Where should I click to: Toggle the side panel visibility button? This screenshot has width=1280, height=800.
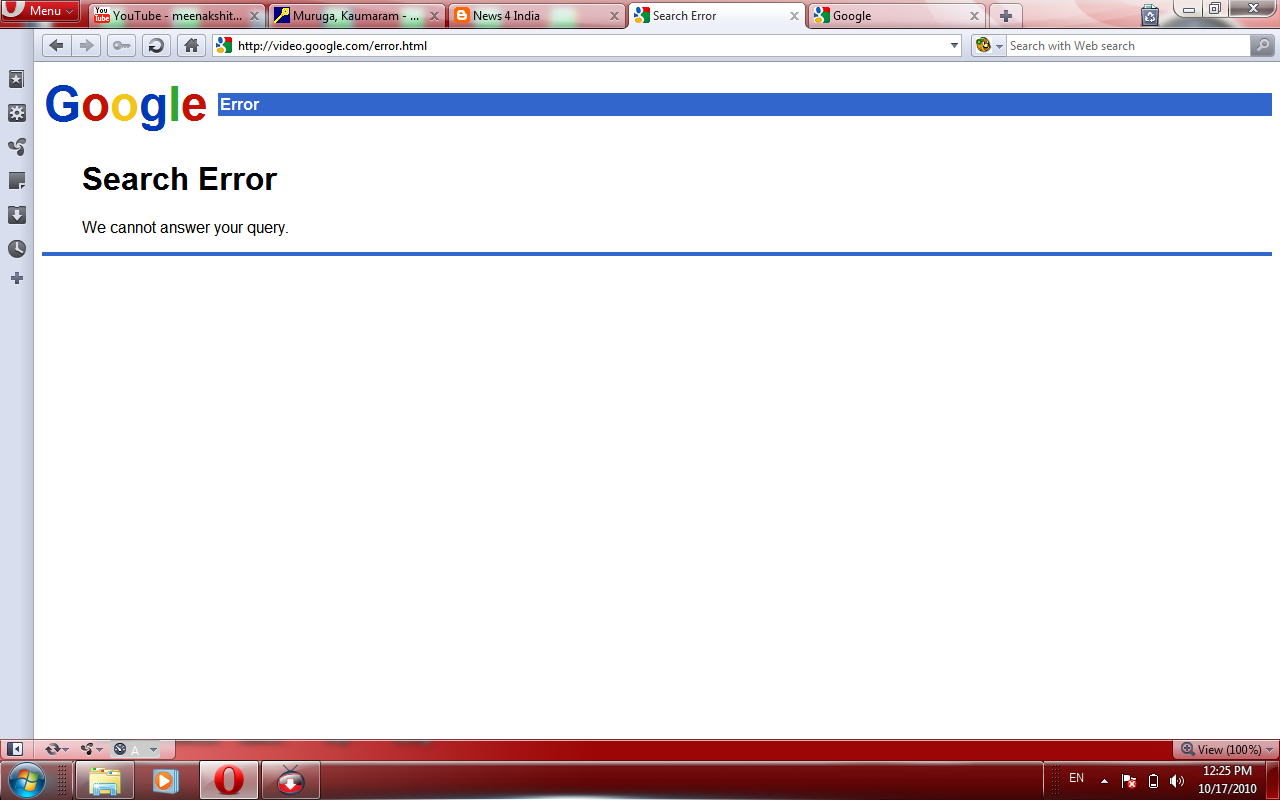[16, 749]
